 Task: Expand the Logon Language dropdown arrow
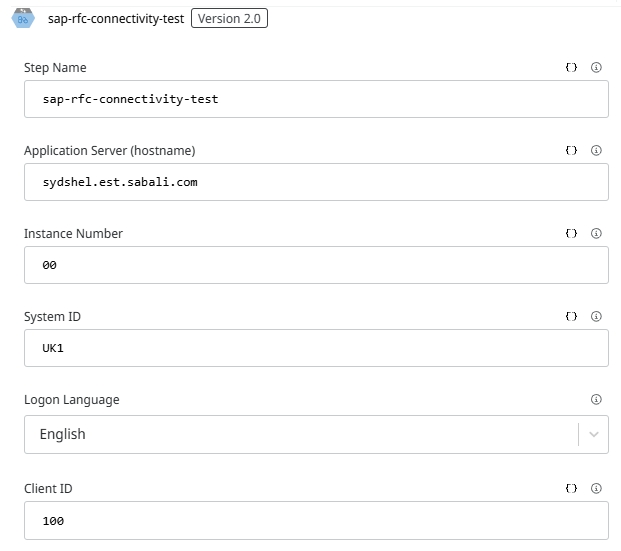594,435
